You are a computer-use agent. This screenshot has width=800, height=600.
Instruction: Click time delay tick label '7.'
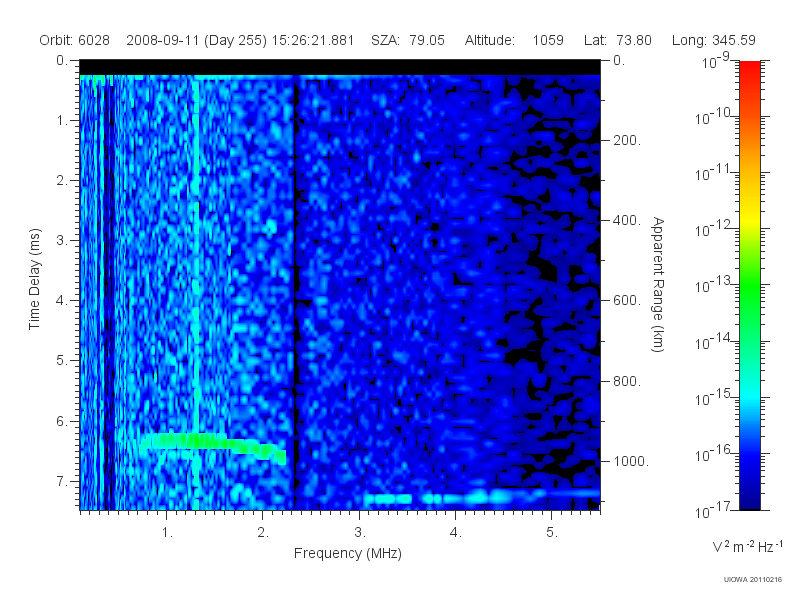62,481
